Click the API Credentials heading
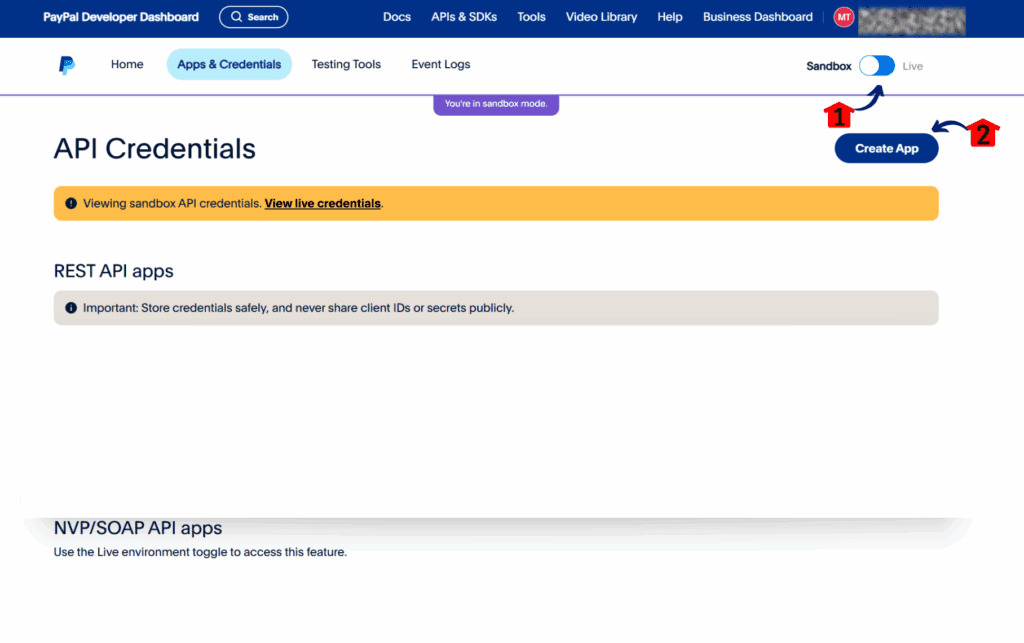This screenshot has width=1024, height=643. pos(155,149)
